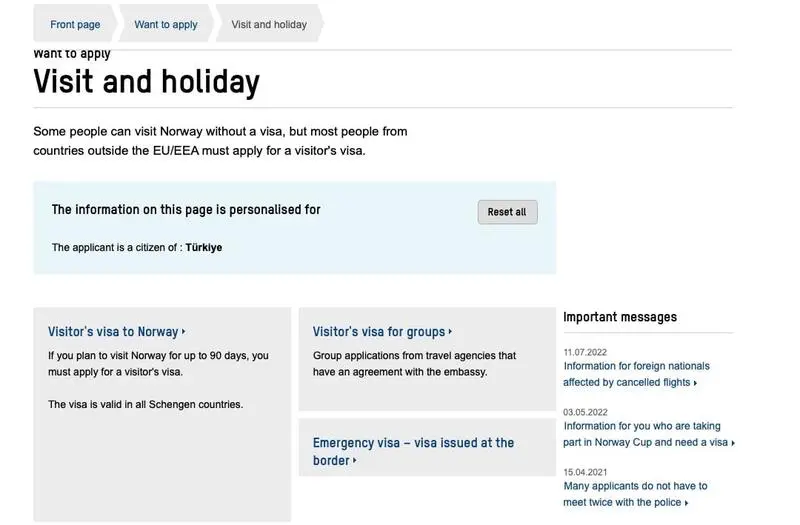The image size is (800, 525).
Task: Click arrow icon after Emergency visa border text
Action: [x=355, y=461]
